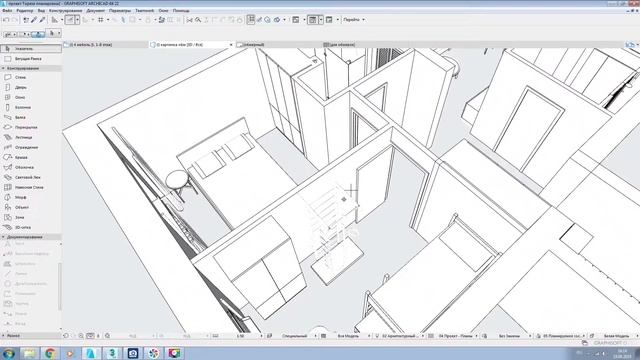Toggle the highlighted geometry method button in Info Box
This screenshot has height=360, width=640.
click(38, 34)
